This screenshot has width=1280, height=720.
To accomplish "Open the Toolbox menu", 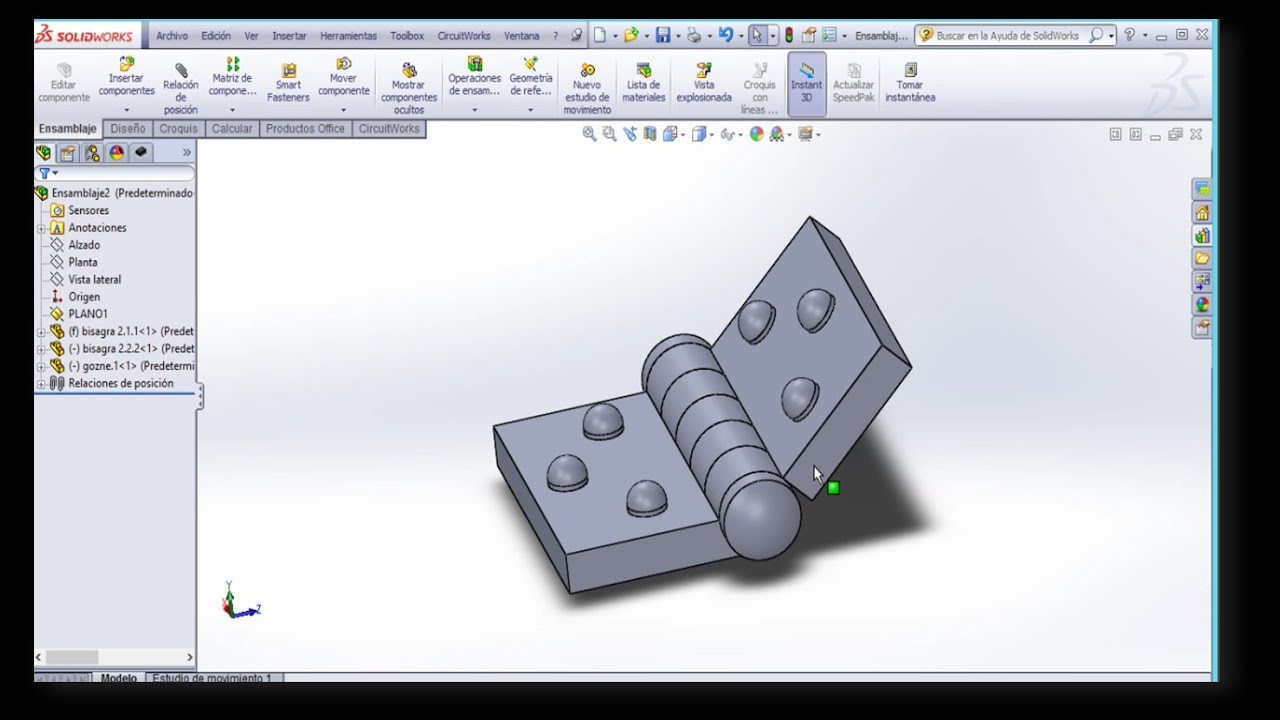I will (407, 36).
